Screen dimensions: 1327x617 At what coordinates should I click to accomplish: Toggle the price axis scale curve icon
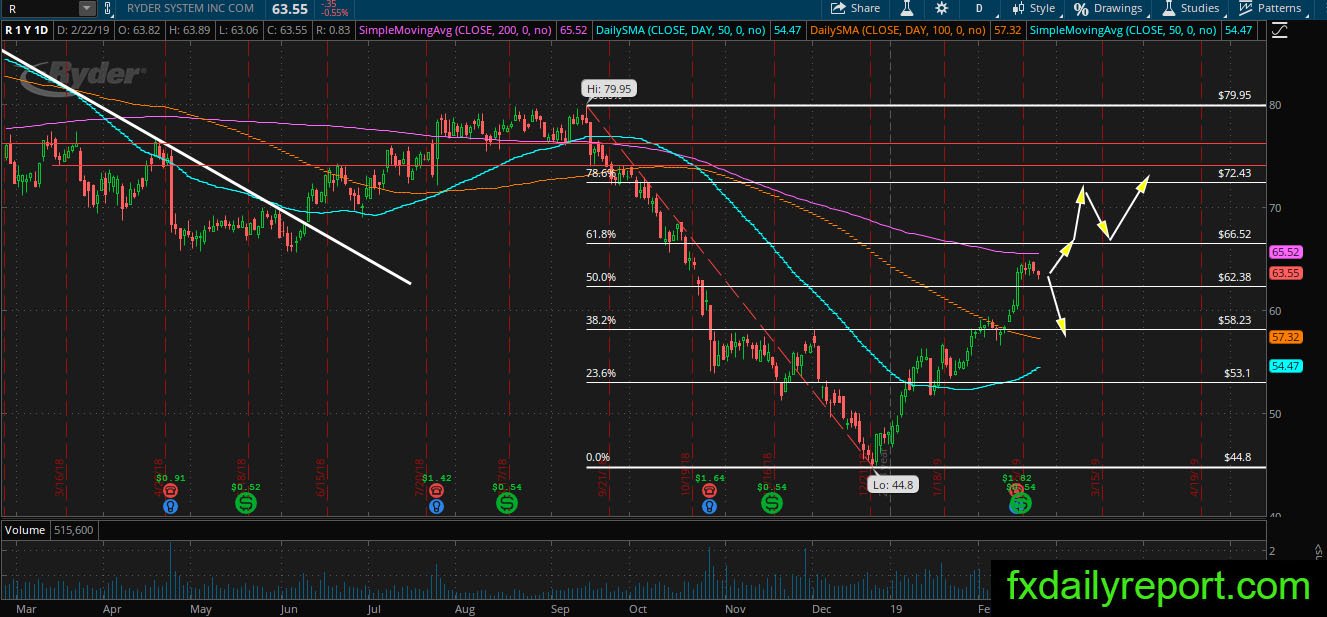tap(1279, 30)
